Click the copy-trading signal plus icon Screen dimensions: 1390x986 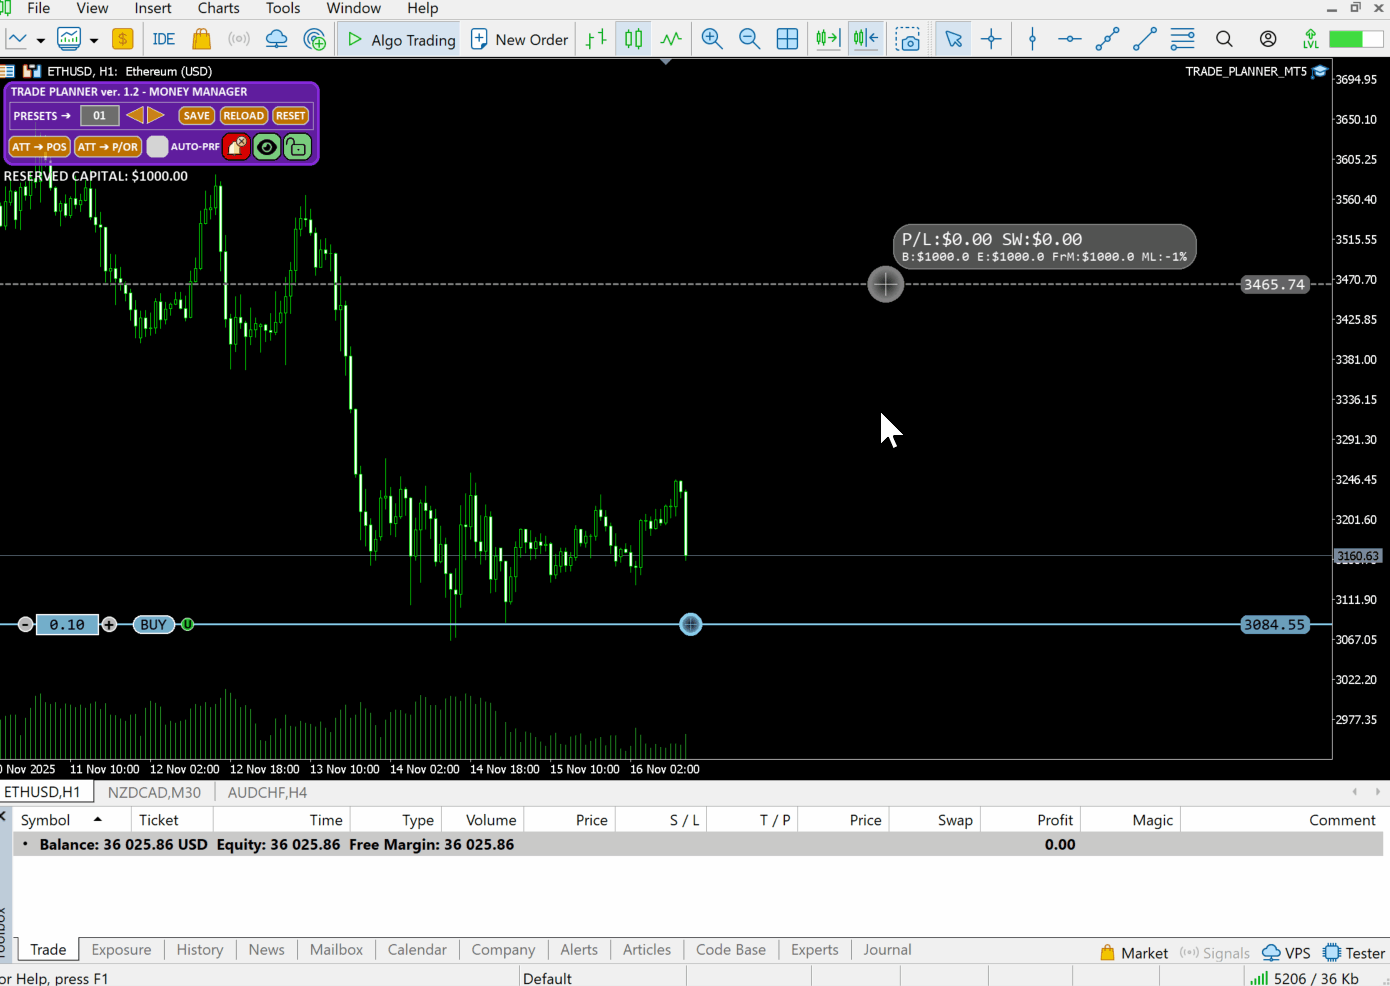(315, 39)
